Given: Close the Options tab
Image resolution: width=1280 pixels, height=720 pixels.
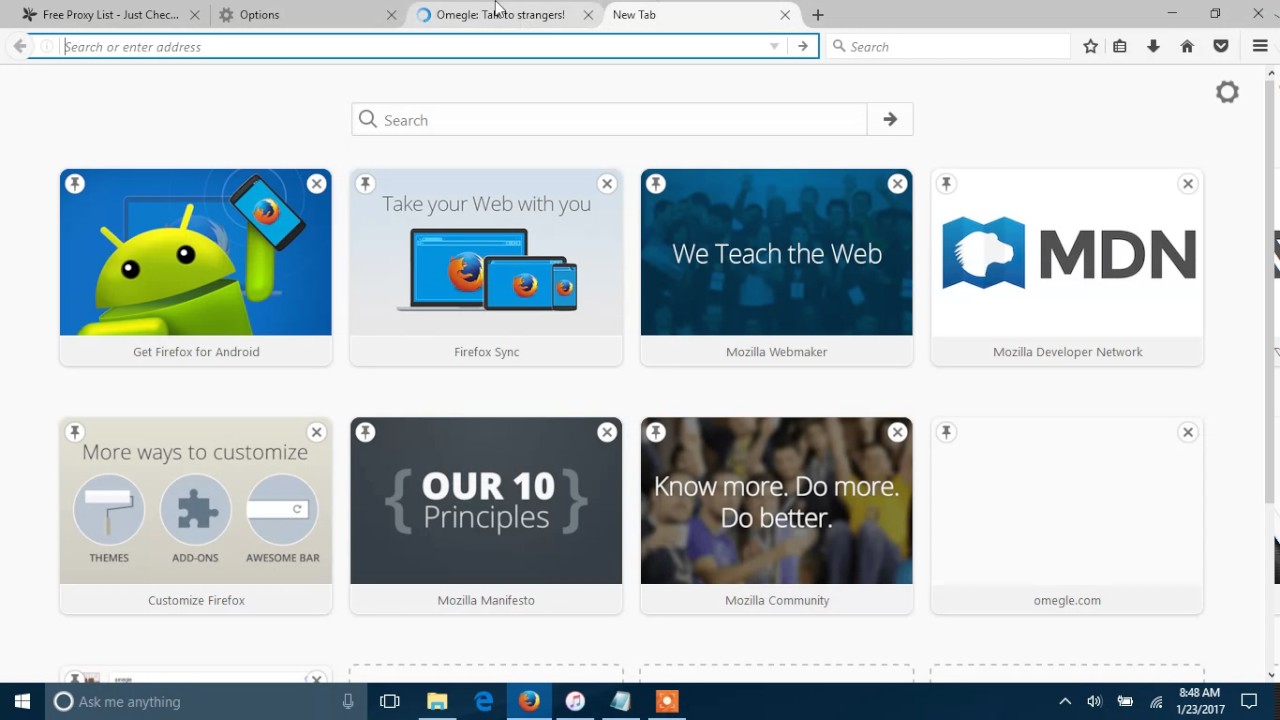Looking at the screenshot, I should [x=391, y=15].
